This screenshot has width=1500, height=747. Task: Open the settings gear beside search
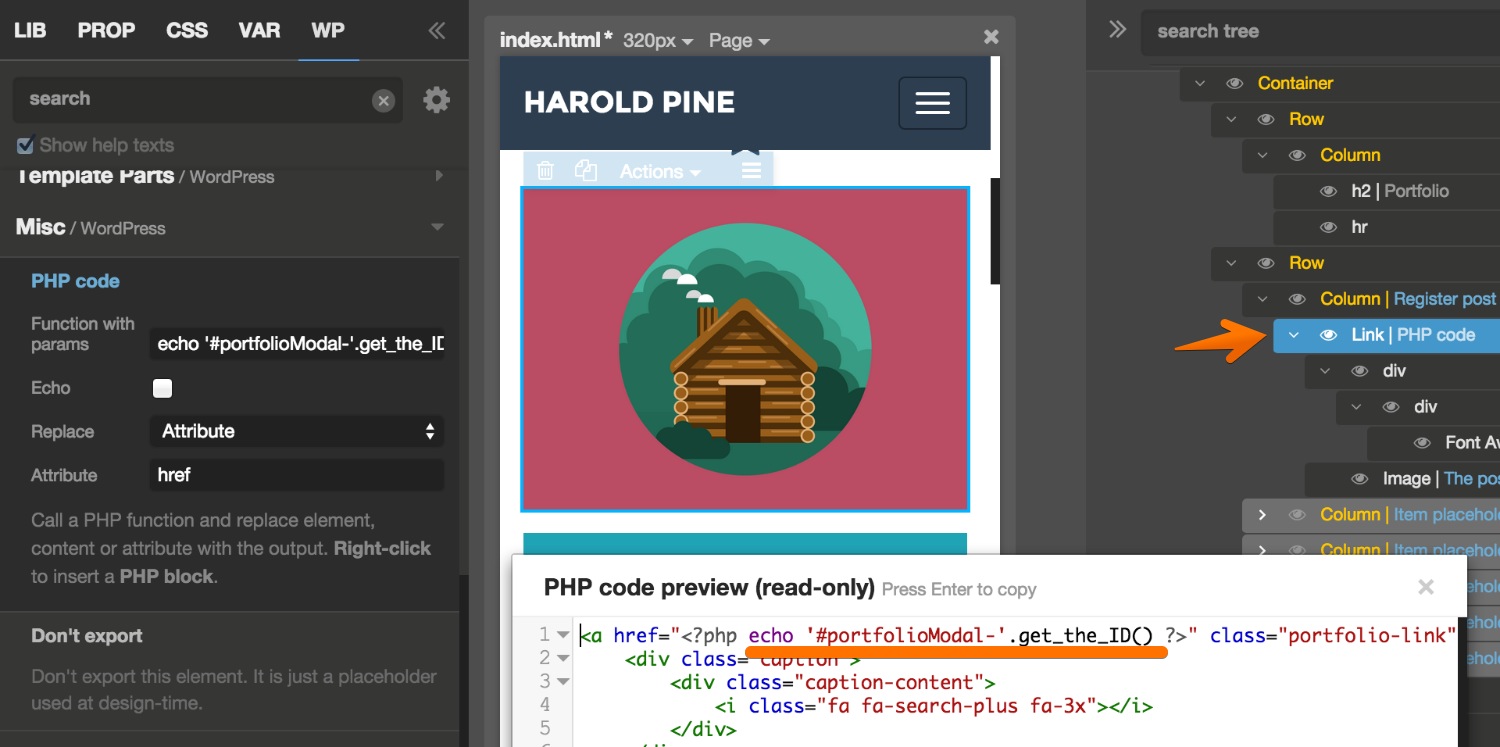pos(436,100)
